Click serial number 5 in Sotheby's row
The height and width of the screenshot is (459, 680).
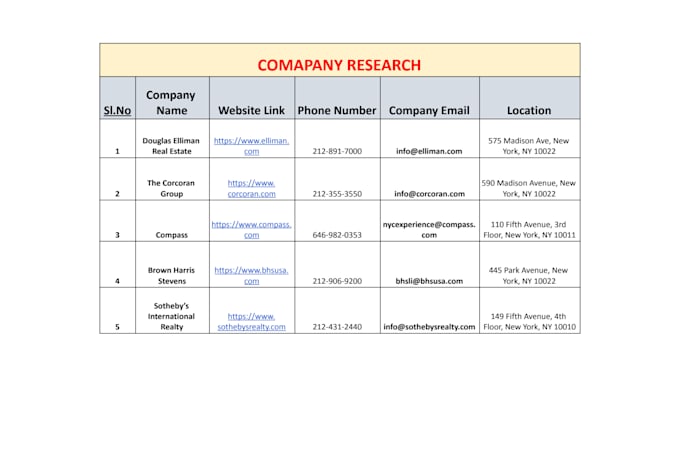point(118,311)
